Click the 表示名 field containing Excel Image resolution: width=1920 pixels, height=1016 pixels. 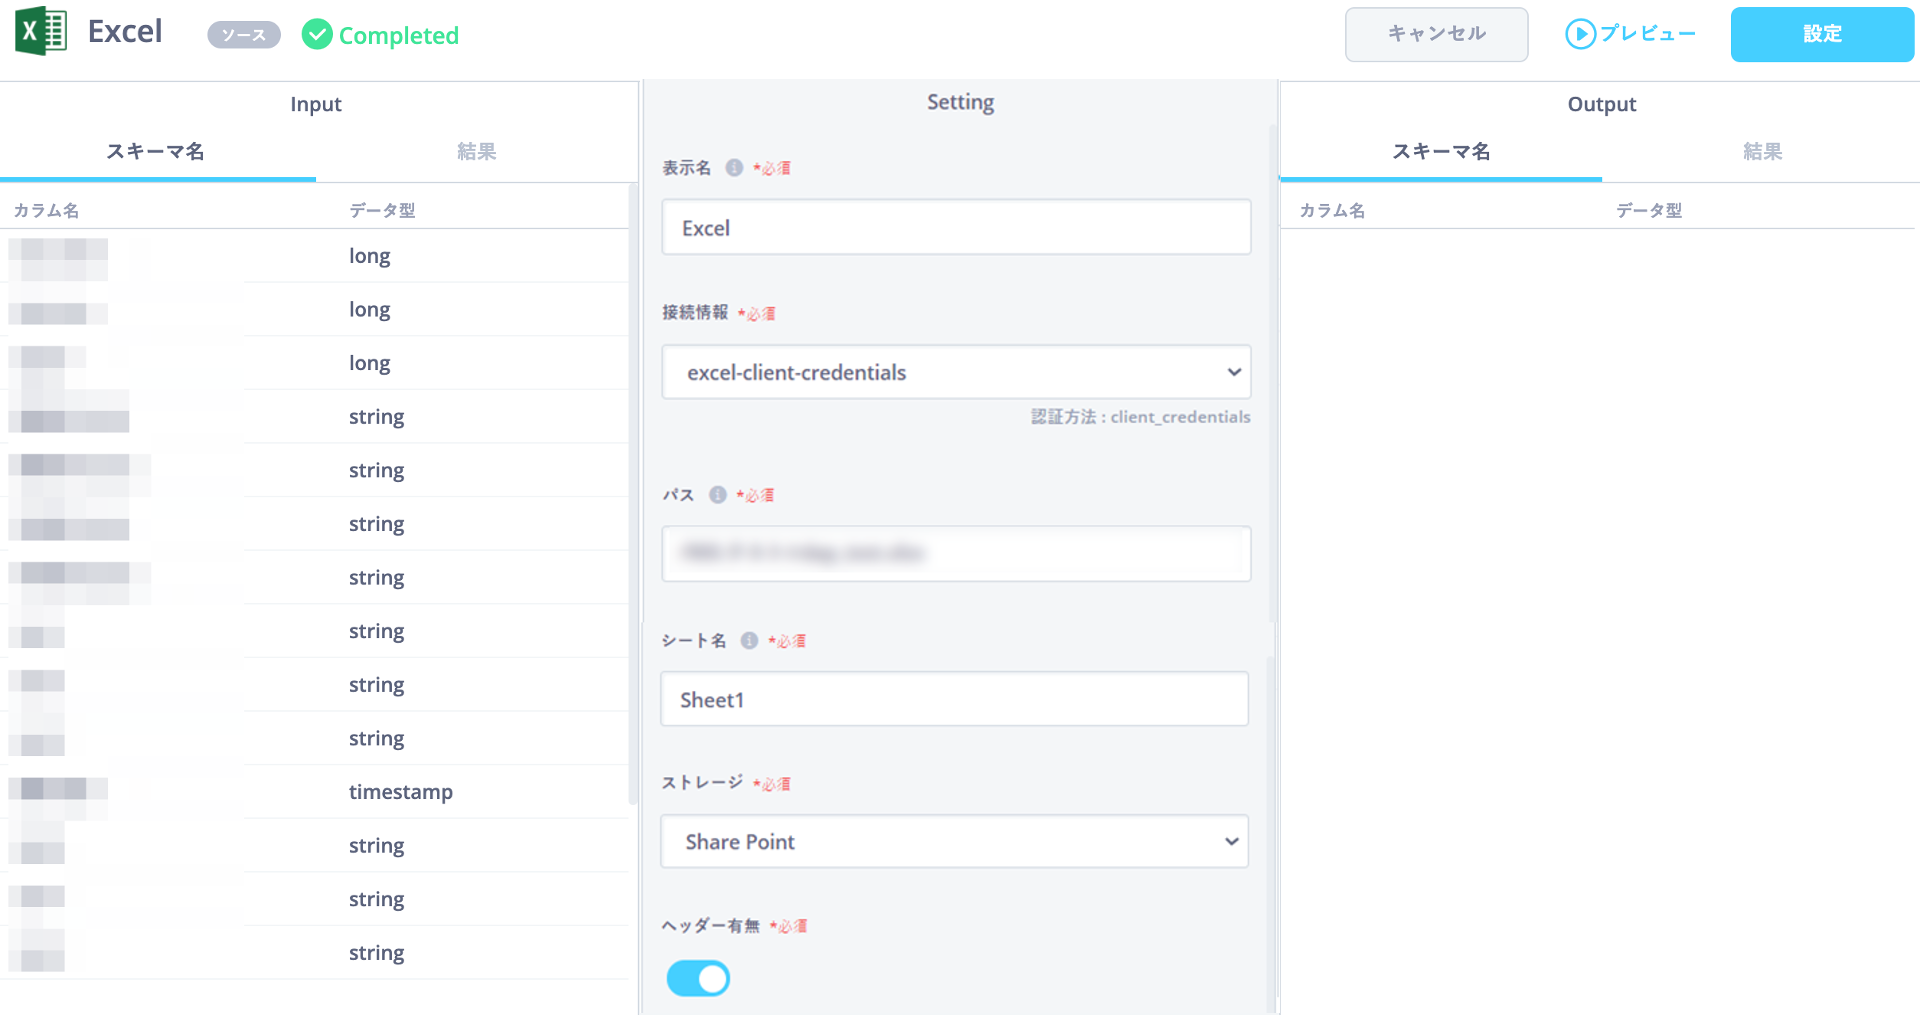(956, 227)
